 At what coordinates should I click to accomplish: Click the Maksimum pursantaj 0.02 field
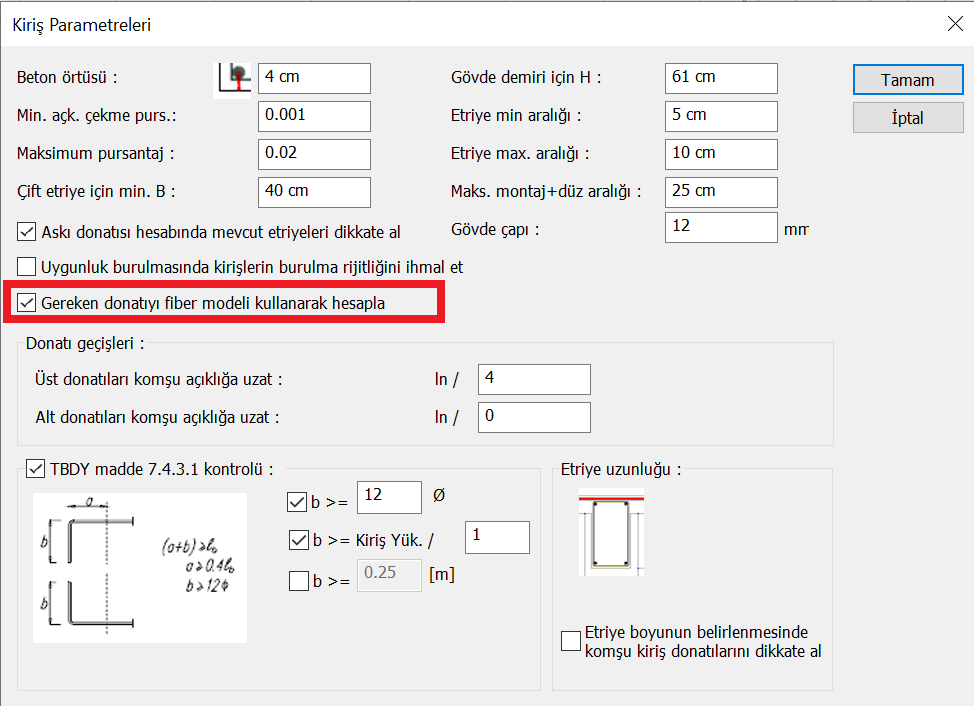313,154
